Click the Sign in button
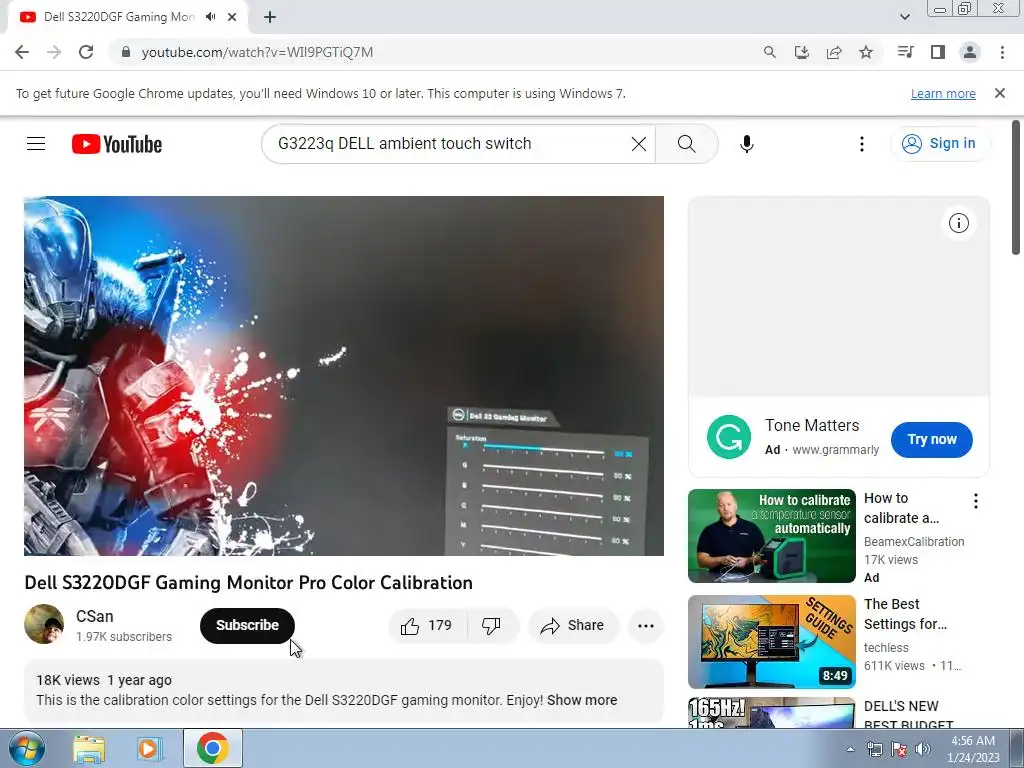1024x768 pixels. pos(940,144)
